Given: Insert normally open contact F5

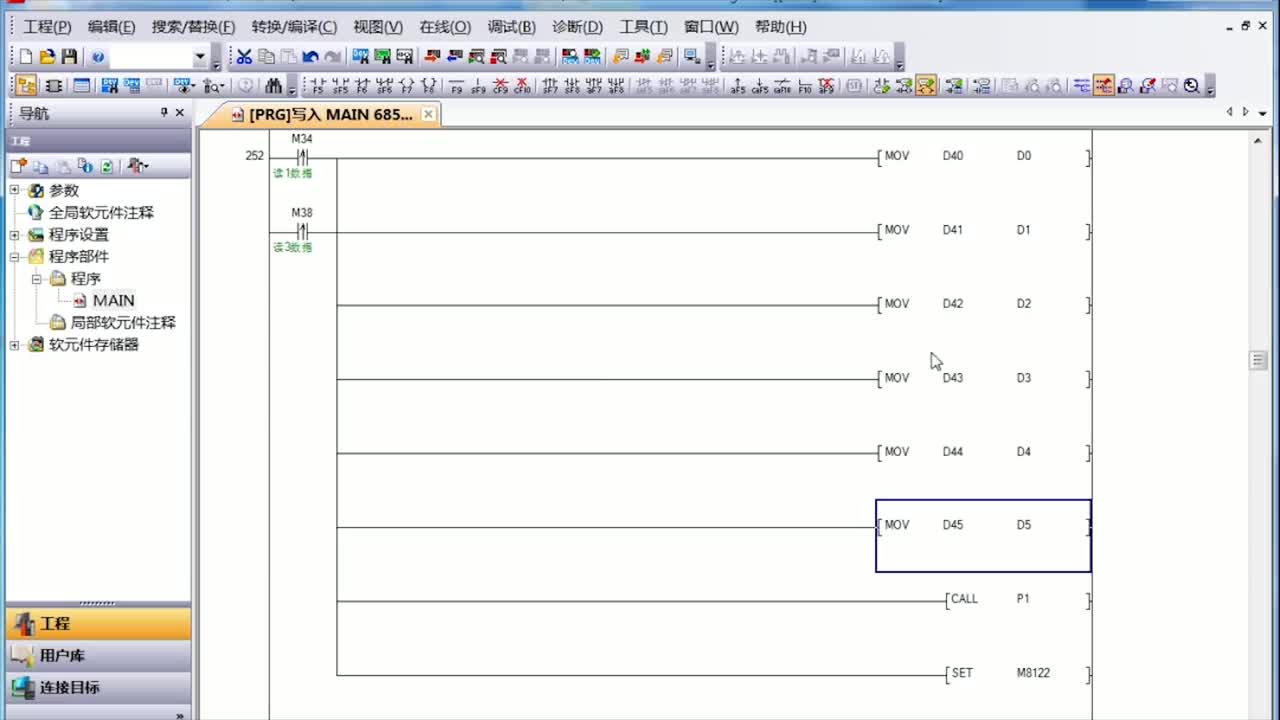Looking at the screenshot, I should point(318,86).
